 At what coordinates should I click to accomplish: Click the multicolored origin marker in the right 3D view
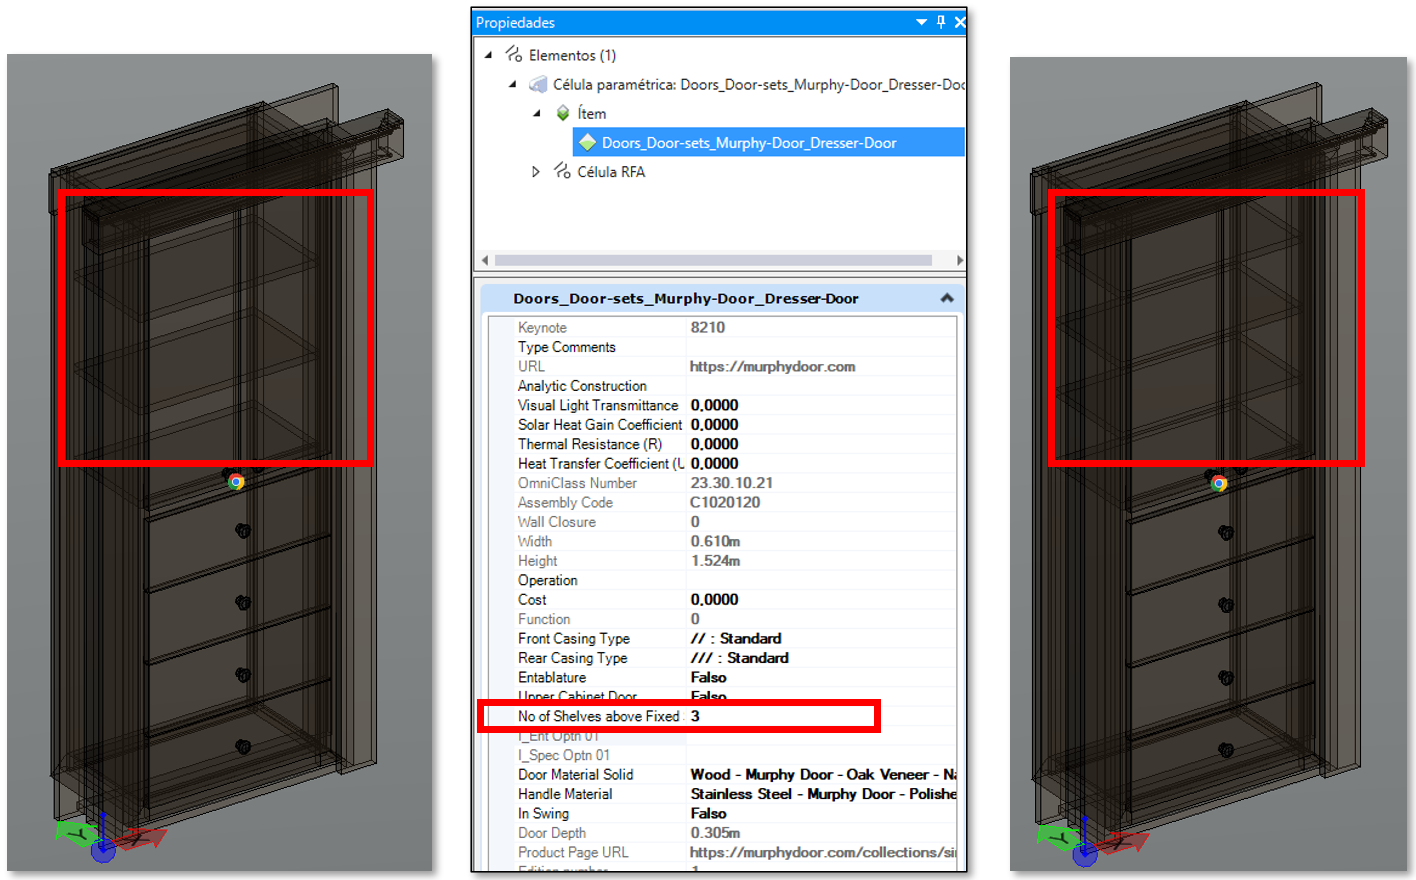(1219, 483)
